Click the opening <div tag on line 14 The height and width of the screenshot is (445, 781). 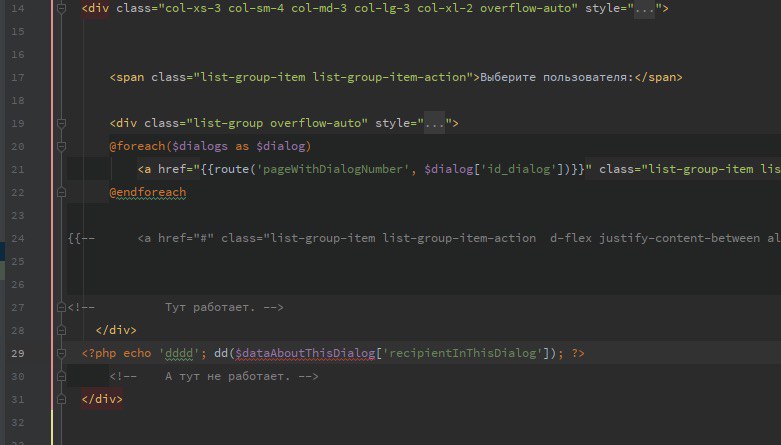coord(96,8)
